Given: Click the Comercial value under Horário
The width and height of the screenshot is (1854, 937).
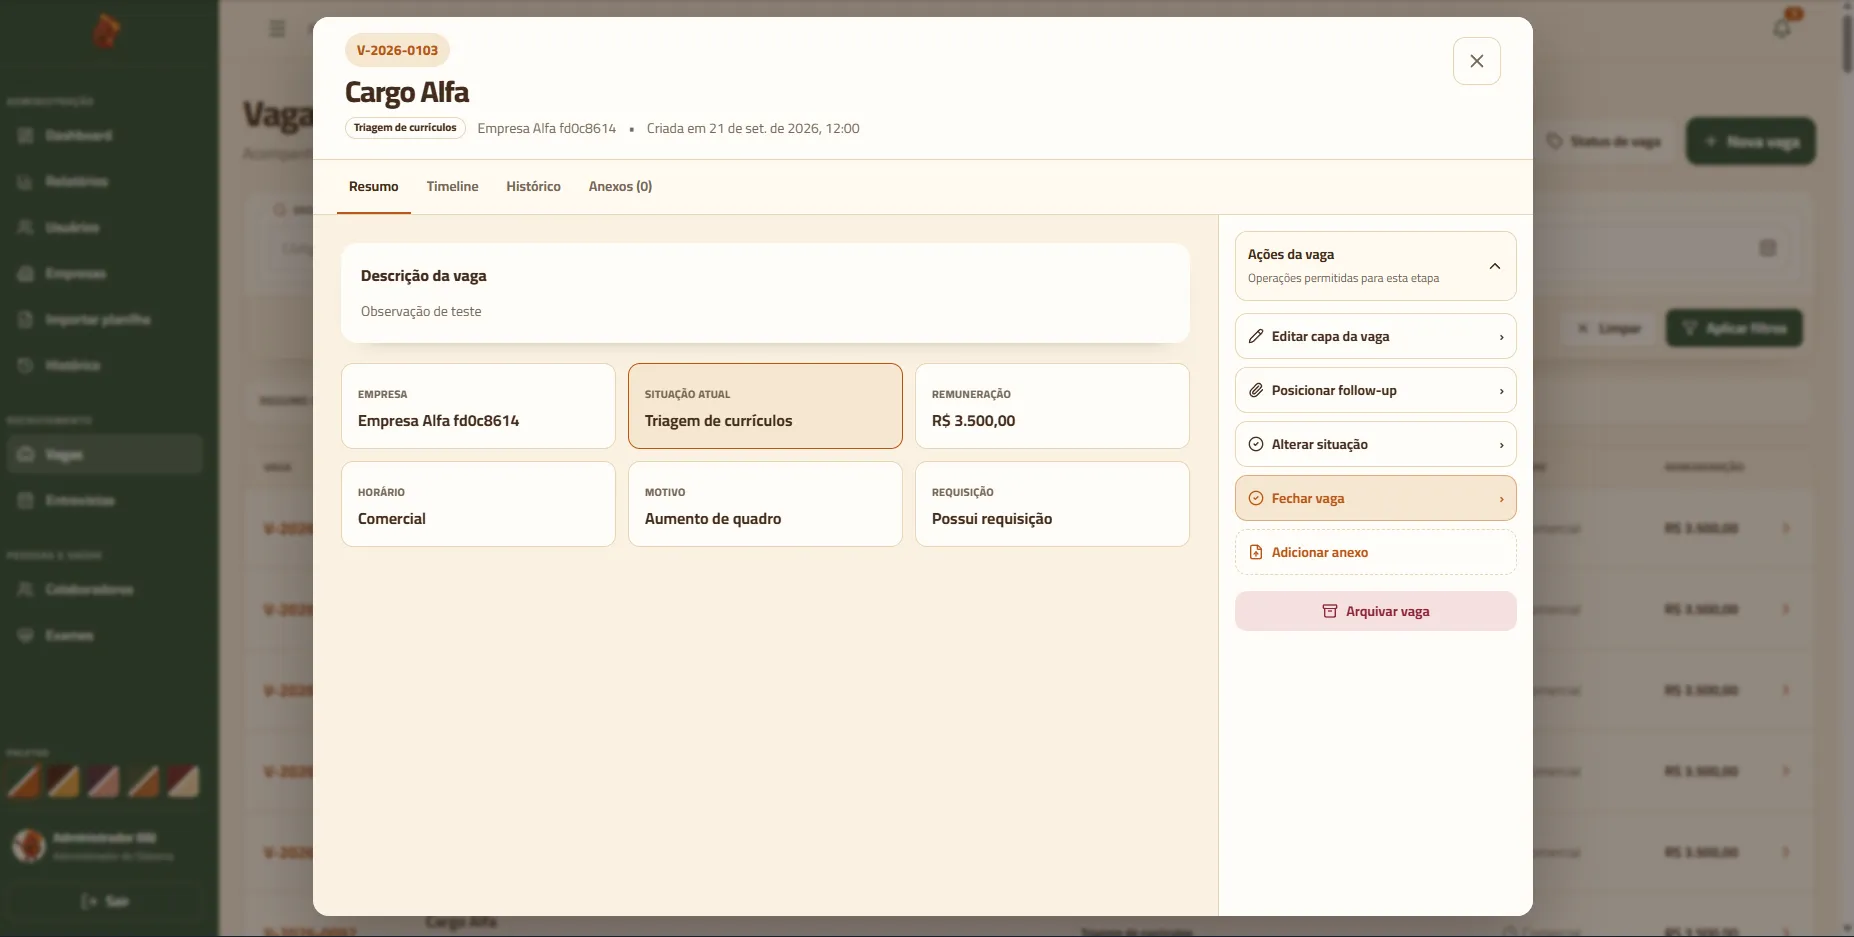Looking at the screenshot, I should point(392,519).
